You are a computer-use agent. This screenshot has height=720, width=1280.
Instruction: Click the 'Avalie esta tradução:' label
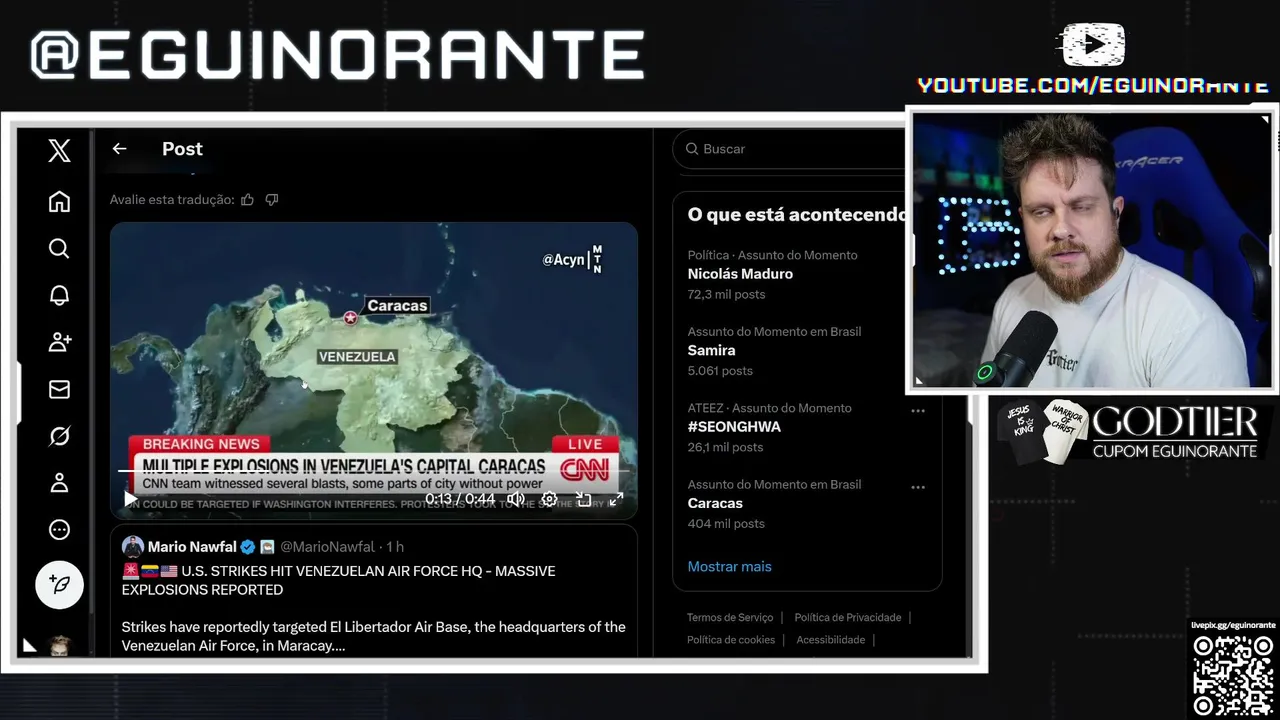pyautogui.click(x=172, y=199)
